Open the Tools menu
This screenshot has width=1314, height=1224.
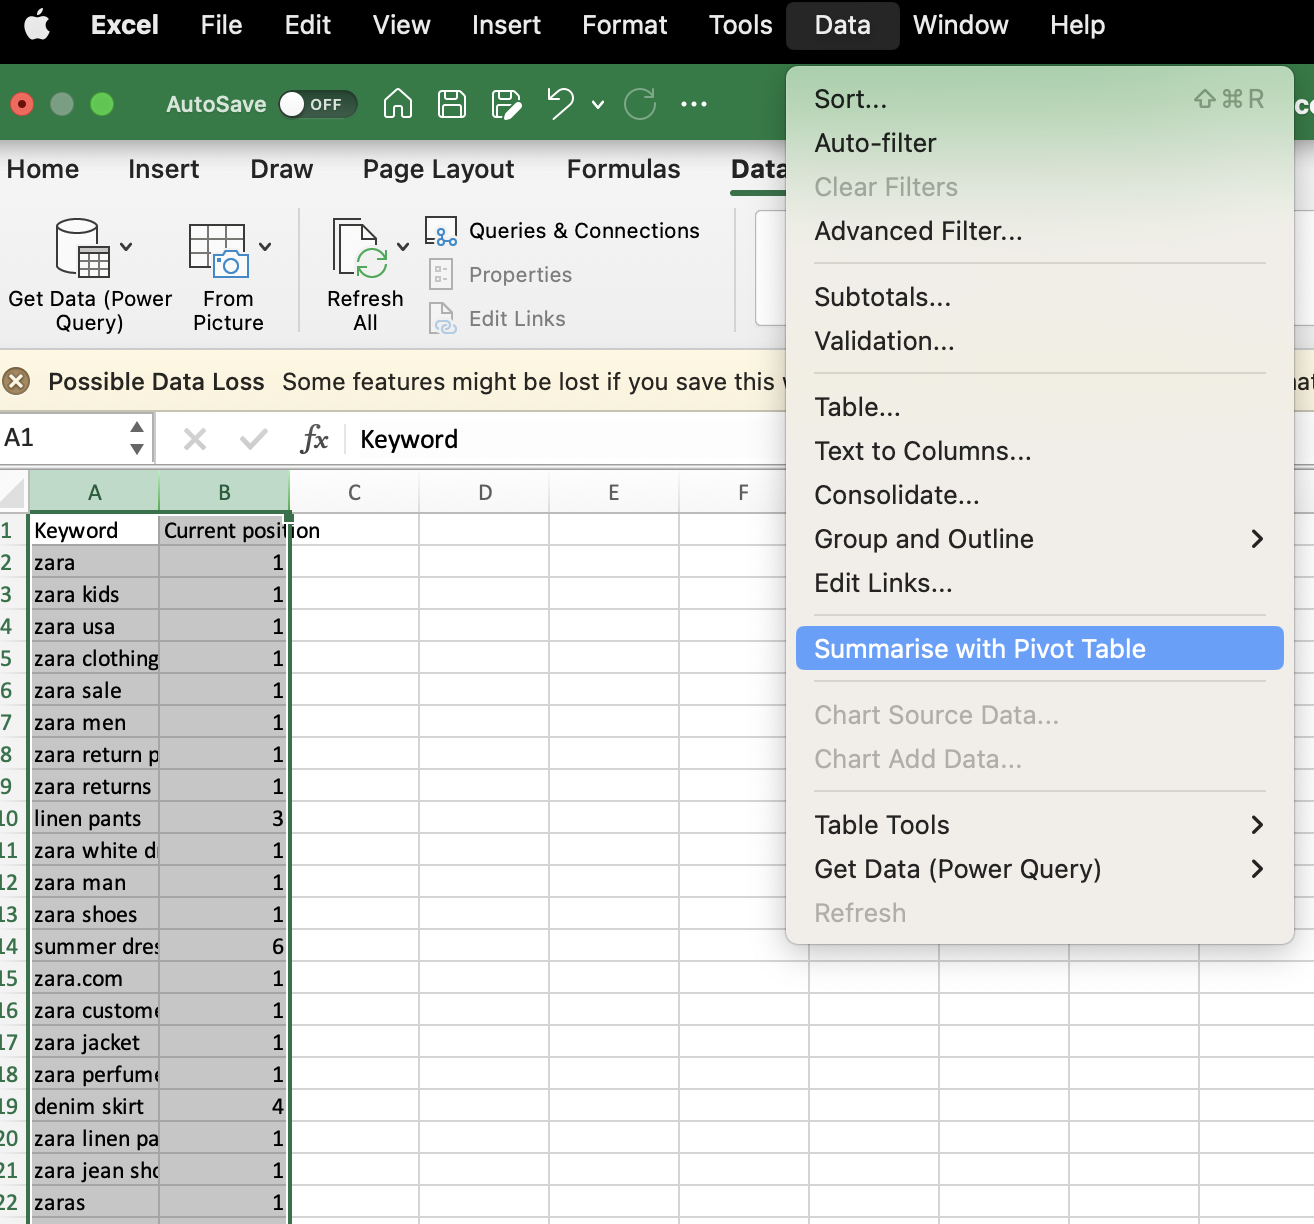point(740,25)
